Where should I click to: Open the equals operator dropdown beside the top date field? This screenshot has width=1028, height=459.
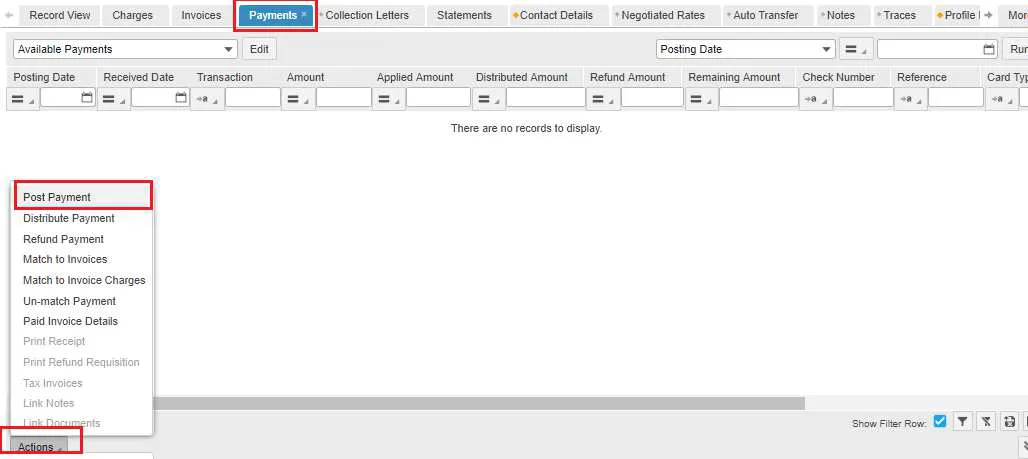[x=856, y=49]
